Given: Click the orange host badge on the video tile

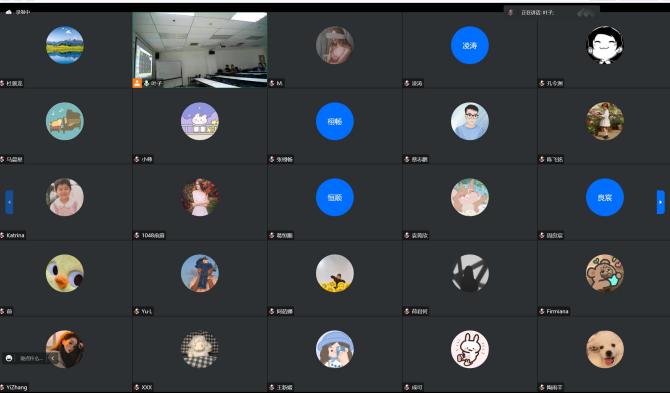Looking at the screenshot, I should (137, 83).
